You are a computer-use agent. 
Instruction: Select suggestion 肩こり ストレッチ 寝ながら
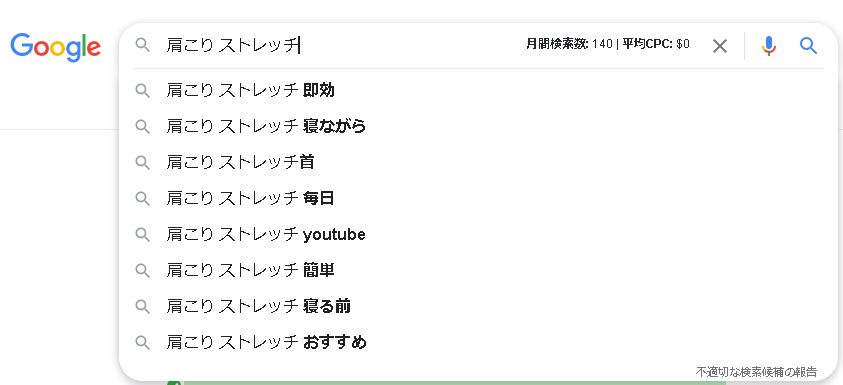[478, 126]
